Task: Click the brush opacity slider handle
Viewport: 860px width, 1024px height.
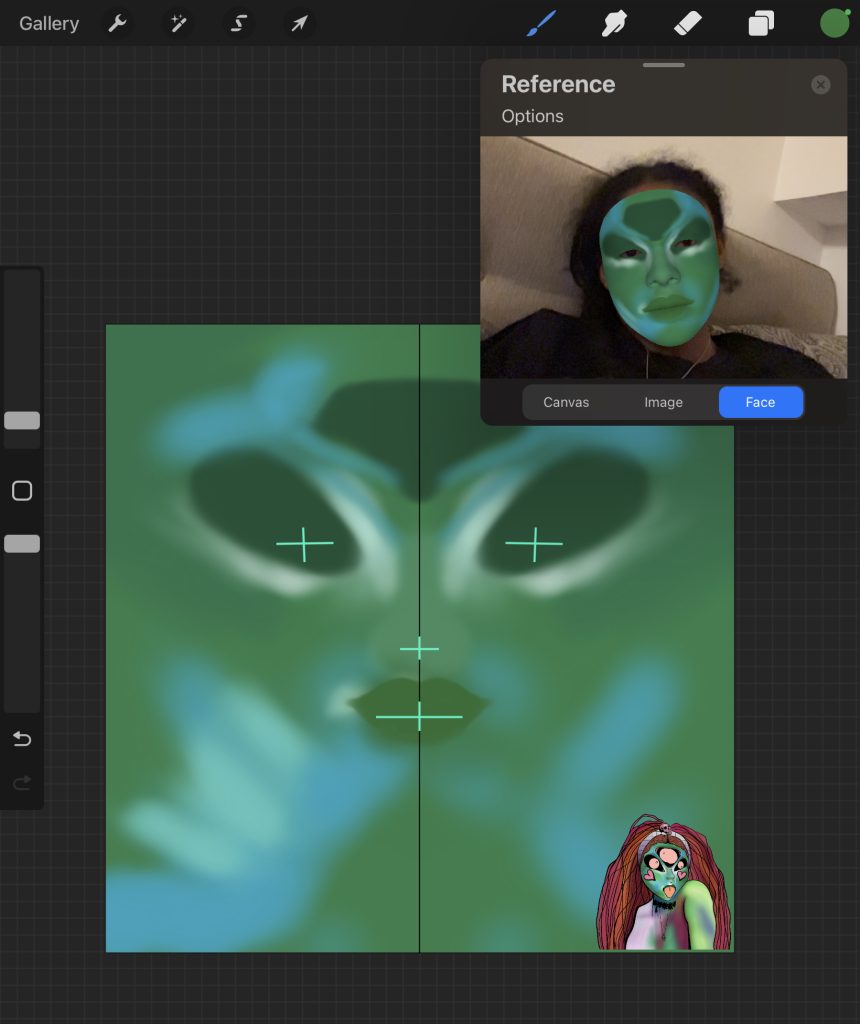Action: (22, 543)
